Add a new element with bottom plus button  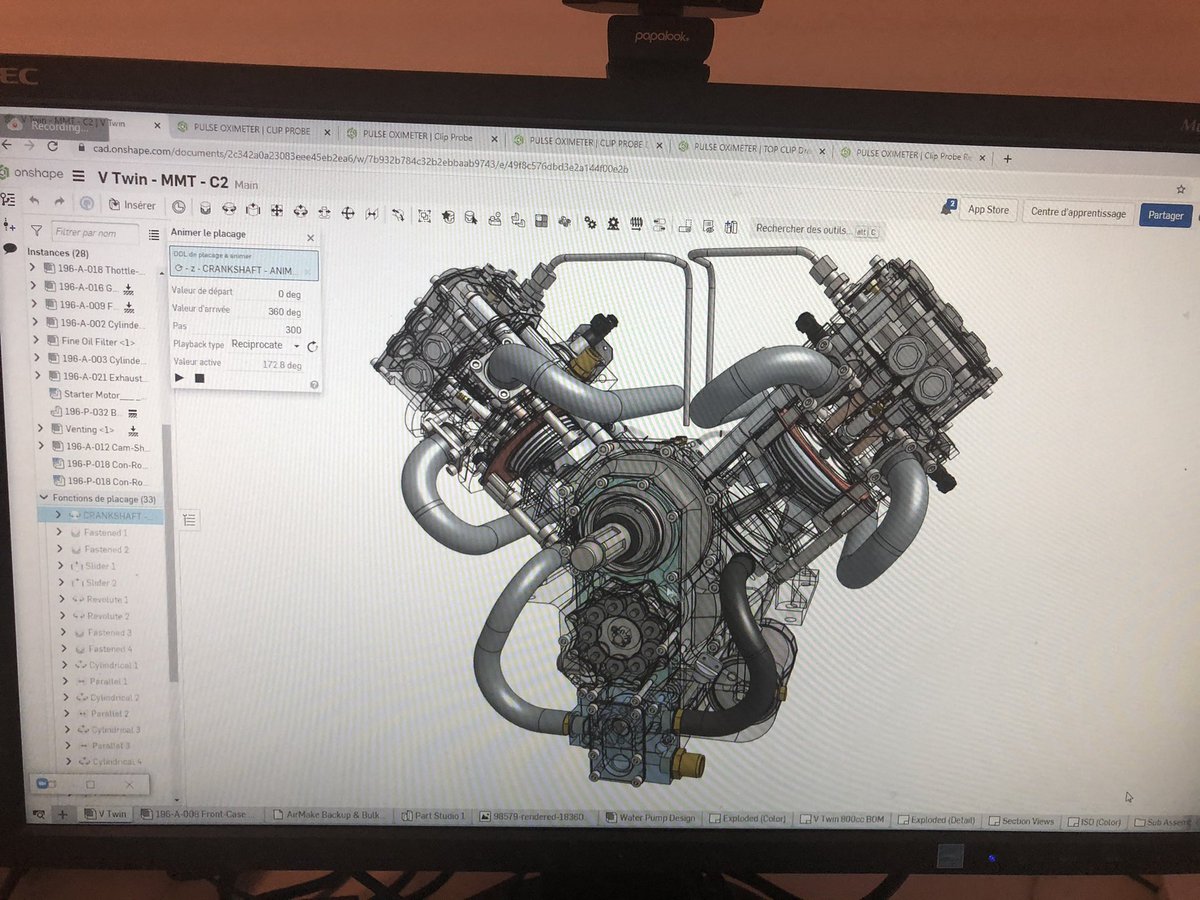[x=62, y=814]
